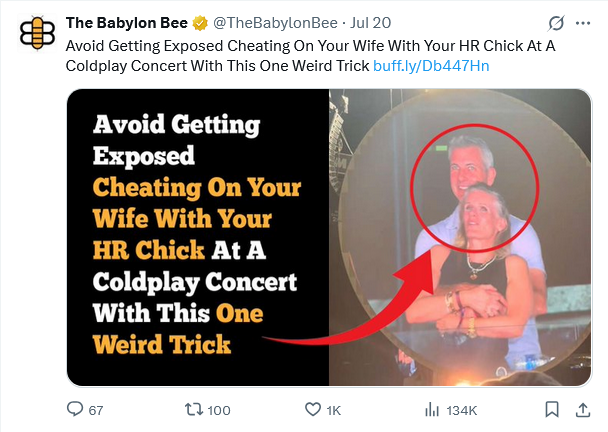Click the tweet headline text
Screen dimensions: 608x432
tap(250, 55)
